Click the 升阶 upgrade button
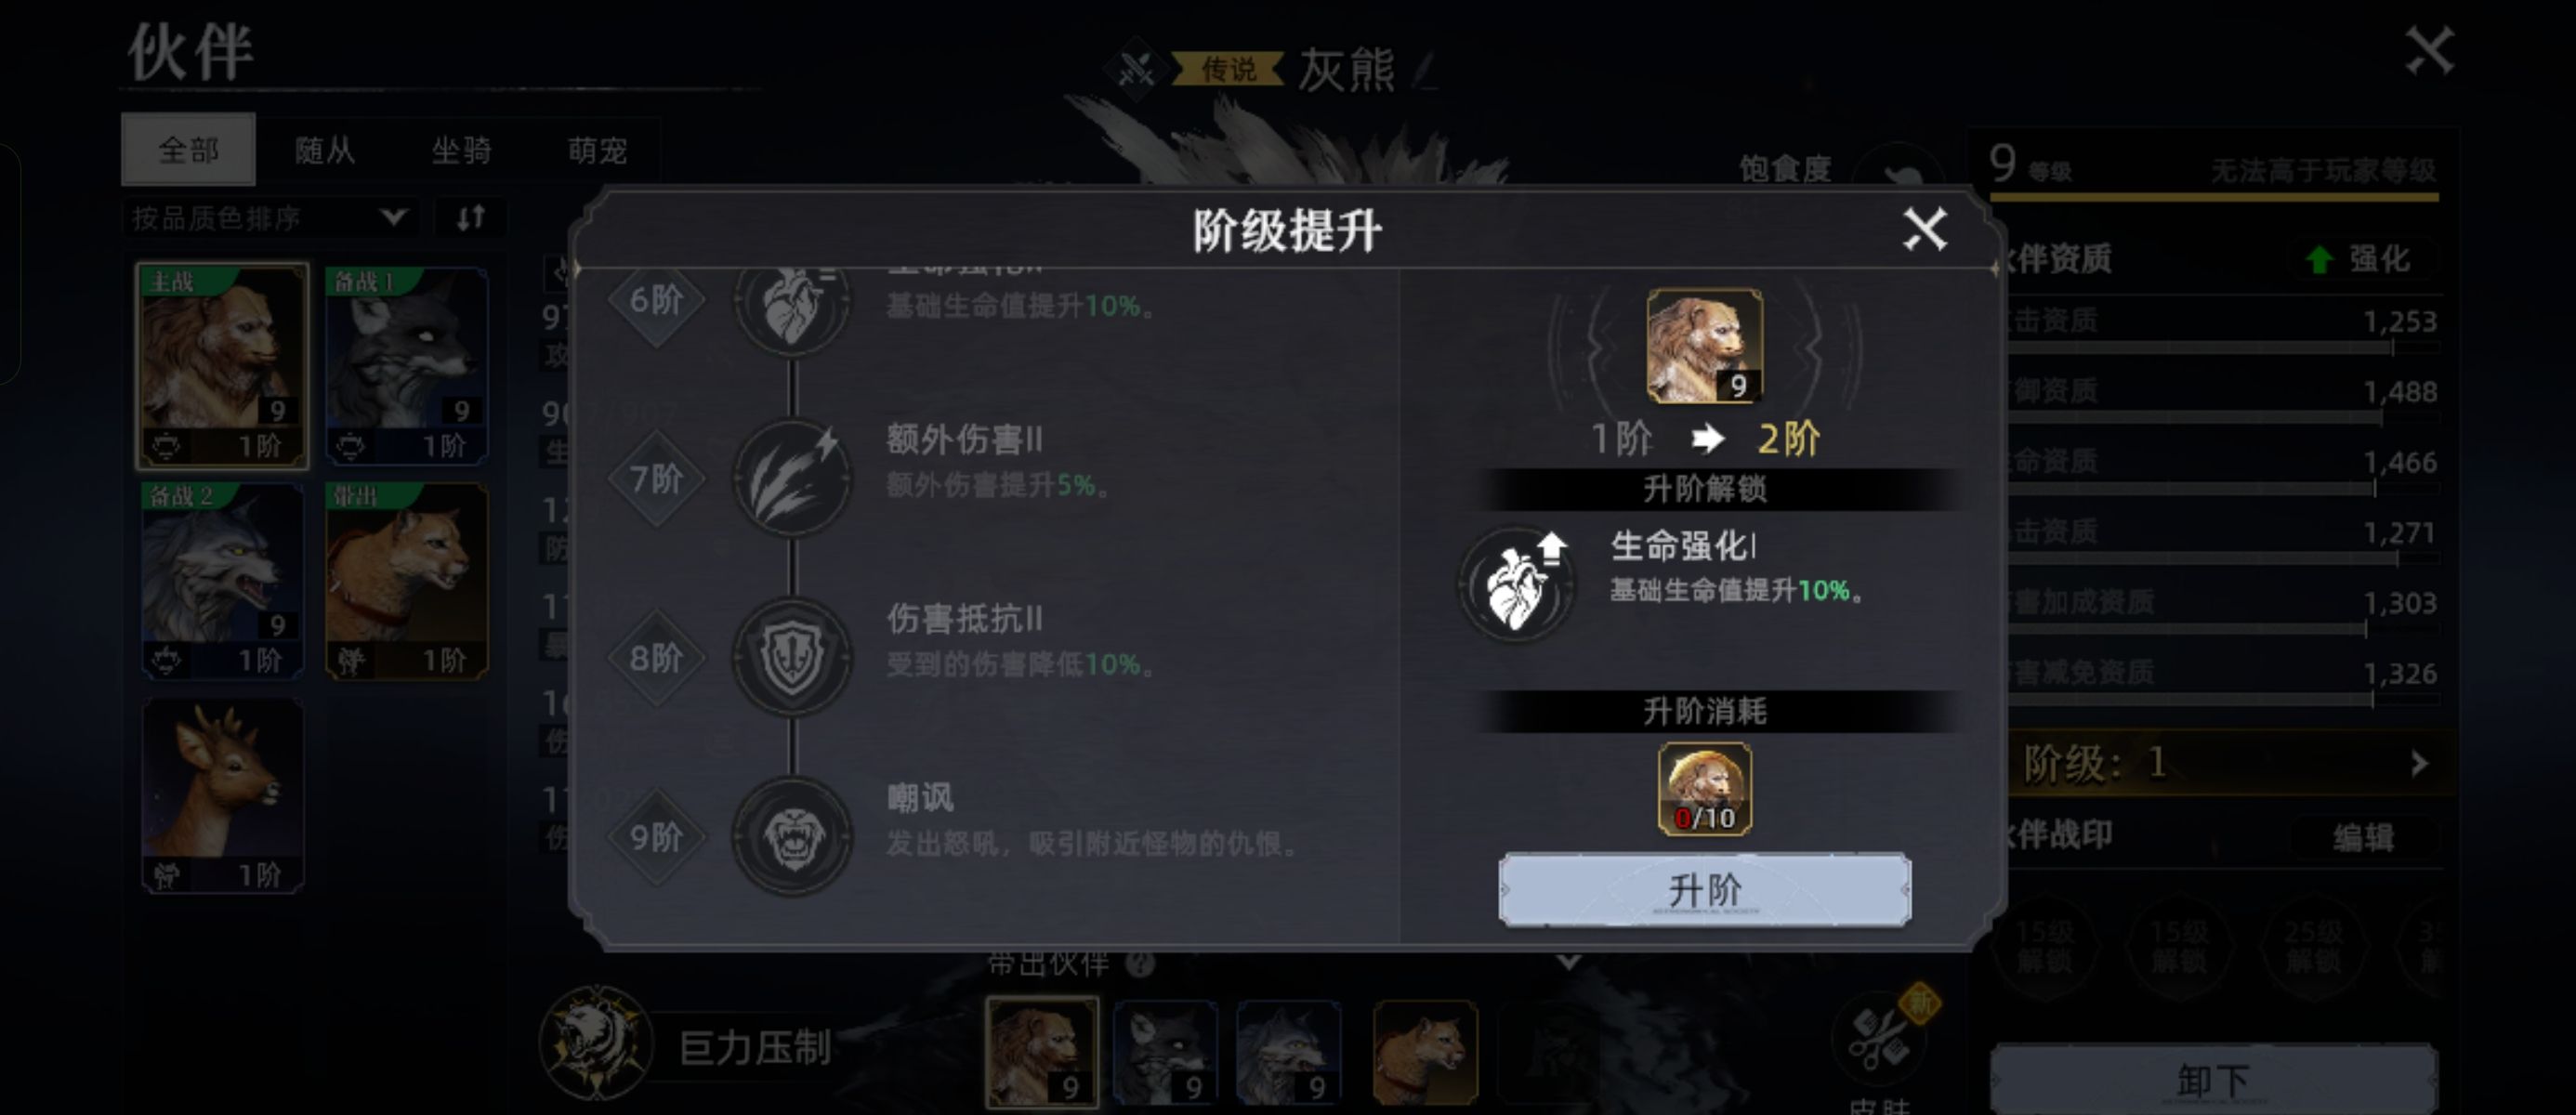This screenshot has width=2576, height=1115. point(1705,889)
